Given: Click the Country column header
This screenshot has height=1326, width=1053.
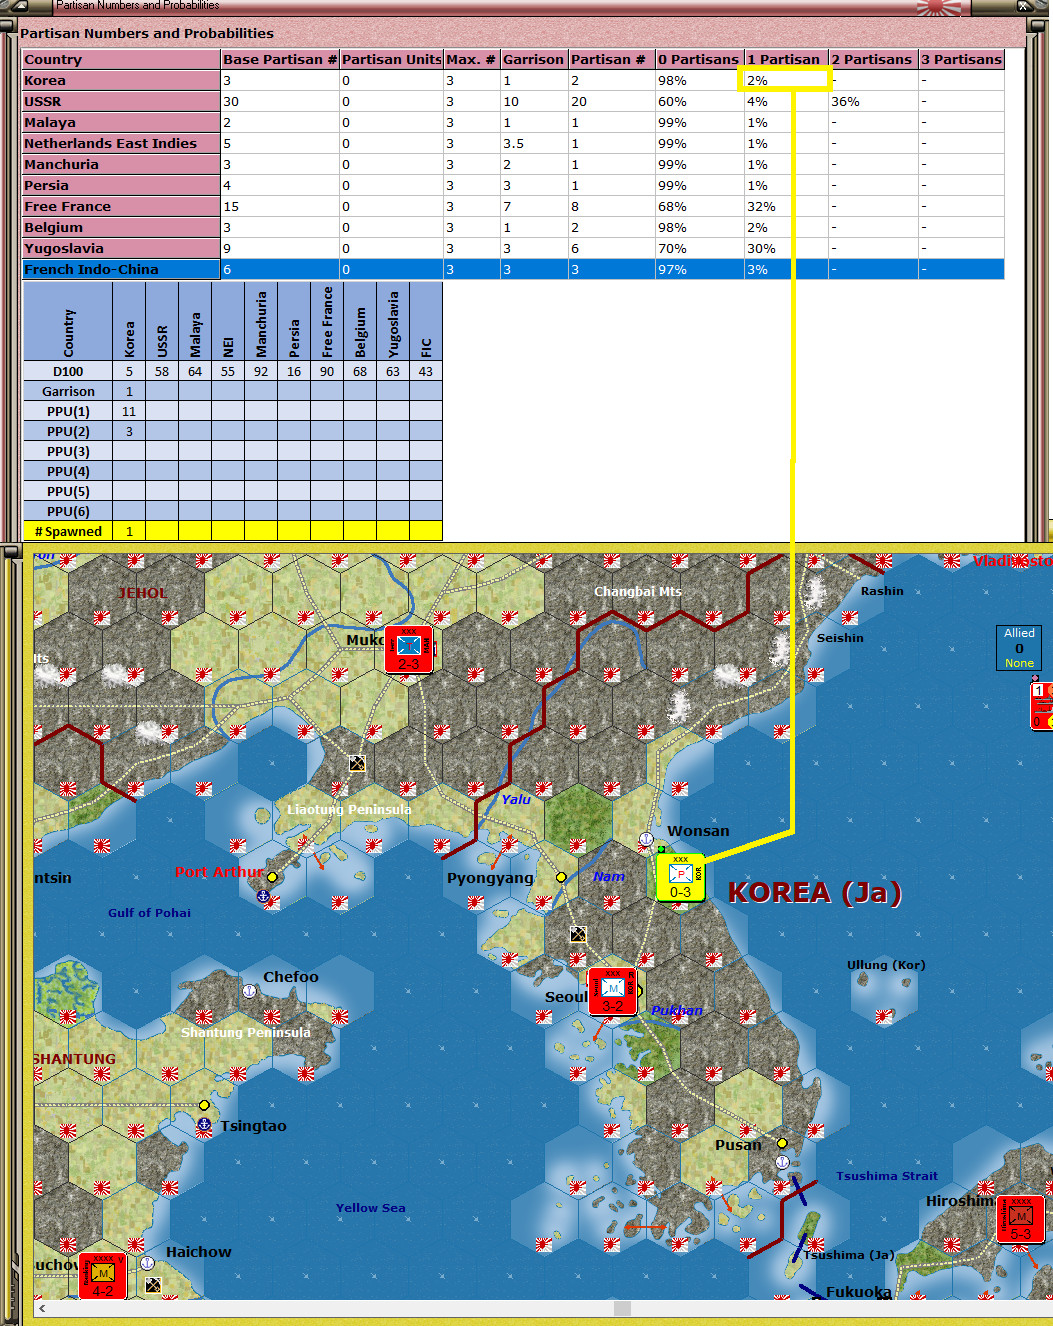Looking at the screenshot, I should (x=121, y=59).
